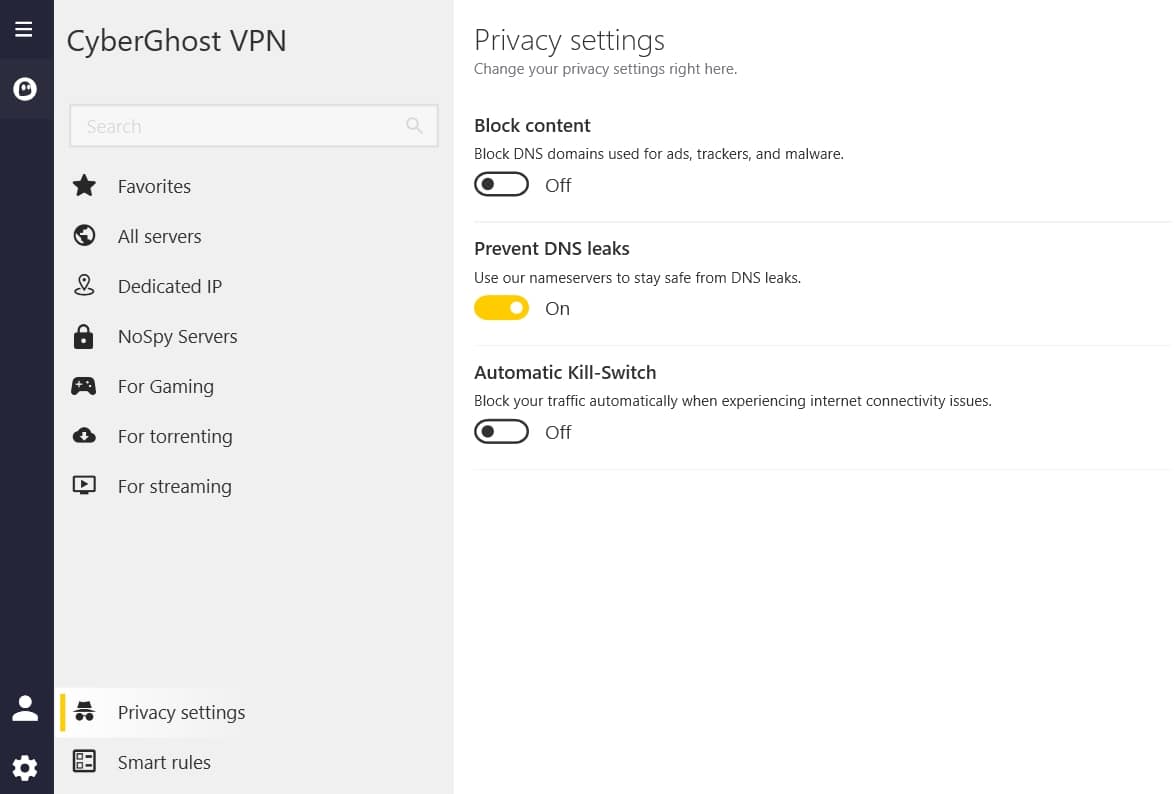Open the hamburger menu icon
Viewport: 1174px width, 794px height.
tap(24, 29)
